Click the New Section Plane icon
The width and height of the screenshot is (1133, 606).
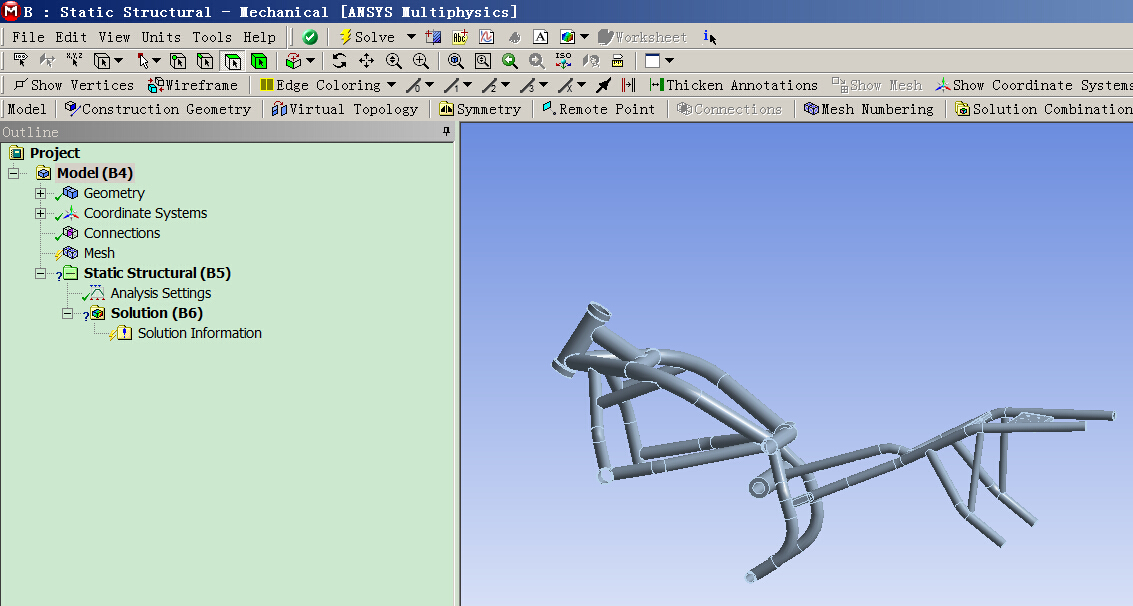[434, 37]
